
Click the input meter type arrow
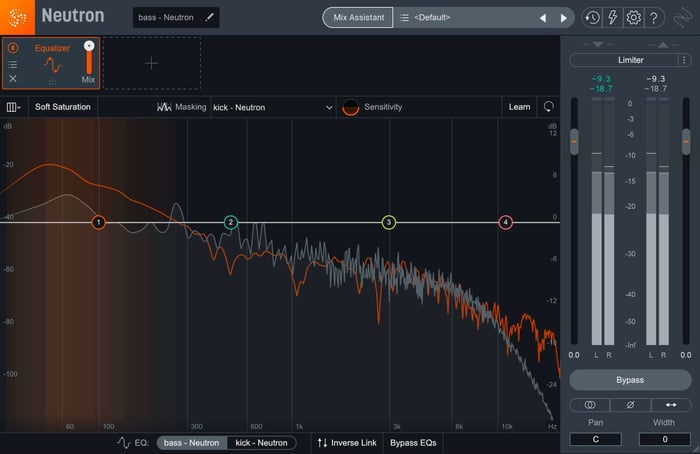coord(598,44)
